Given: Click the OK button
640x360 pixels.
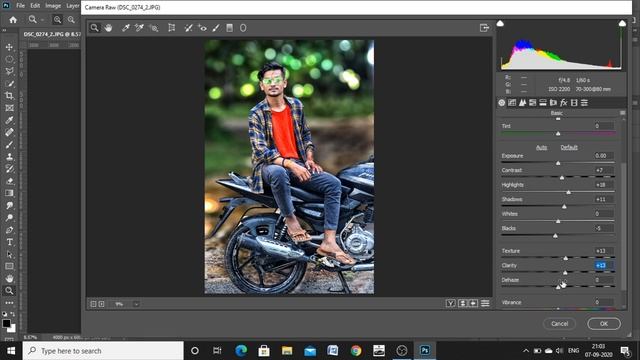Looking at the screenshot, I should pyautogui.click(x=604, y=324).
